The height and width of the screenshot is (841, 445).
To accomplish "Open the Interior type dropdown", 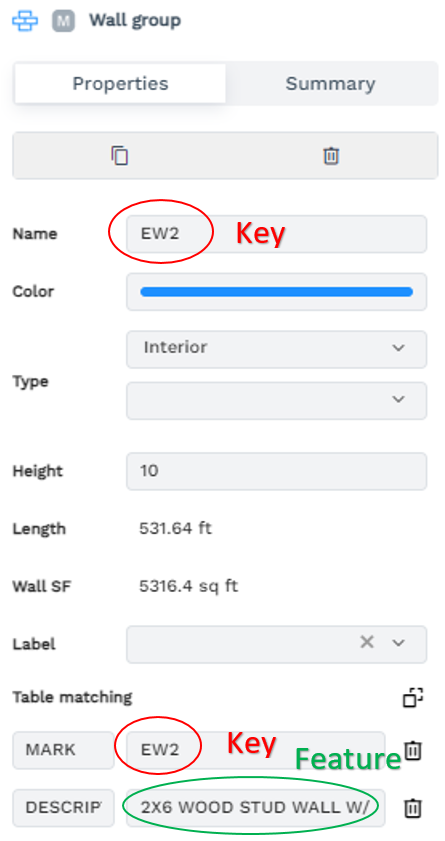I will [277, 349].
